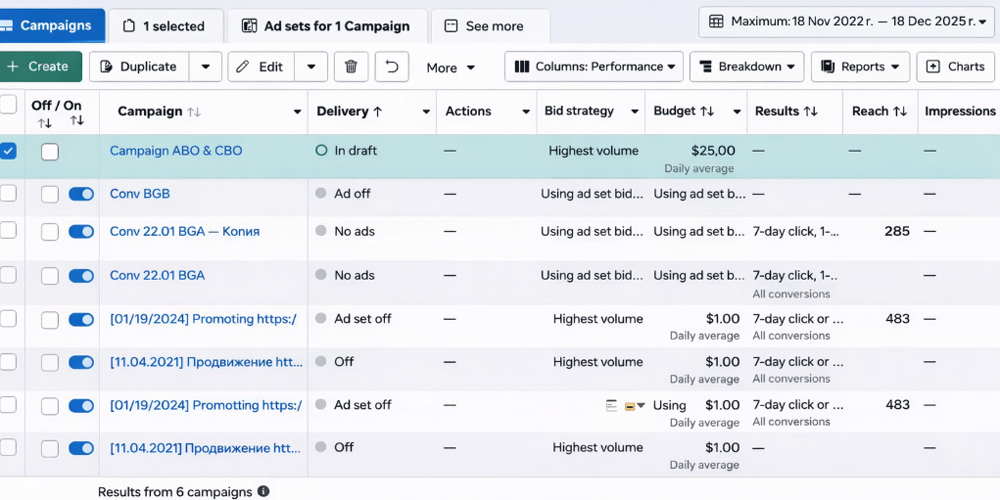This screenshot has height=500, width=1000.
Task: Check the checkbox for Conv 22.01 BGA — Копия
Action: pos(50,232)
